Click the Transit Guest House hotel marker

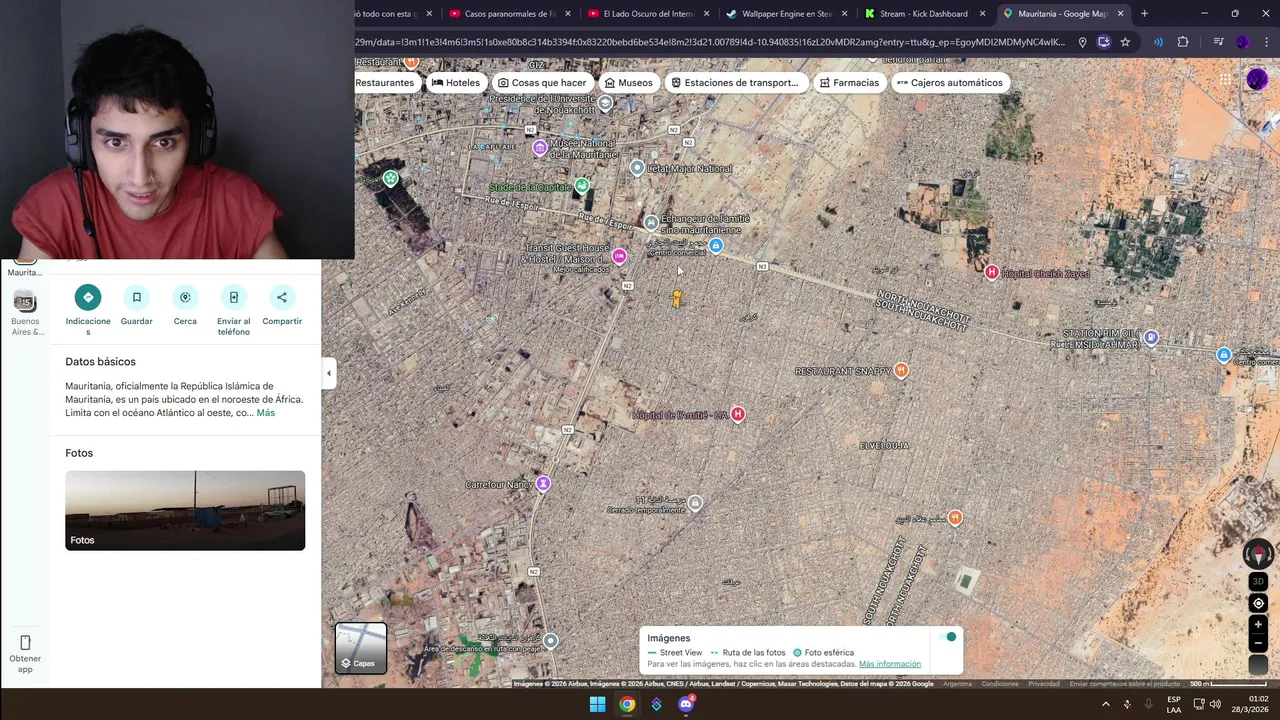[619, 257]
